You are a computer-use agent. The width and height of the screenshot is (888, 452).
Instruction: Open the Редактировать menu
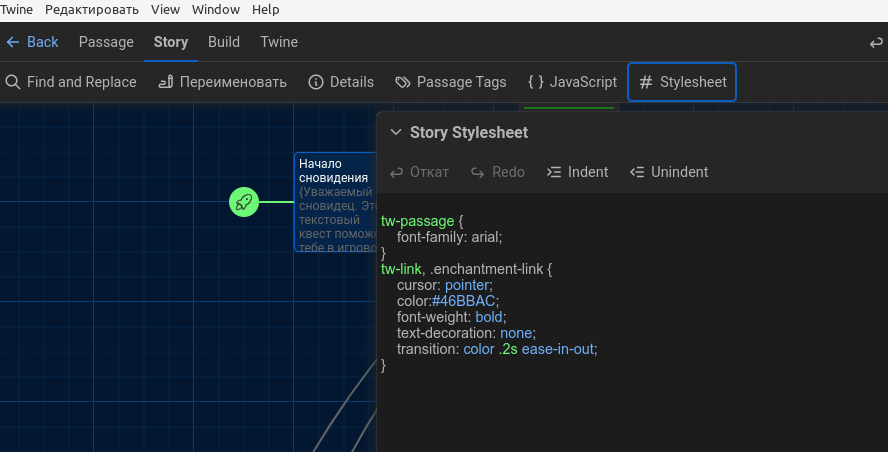(92, 10)
